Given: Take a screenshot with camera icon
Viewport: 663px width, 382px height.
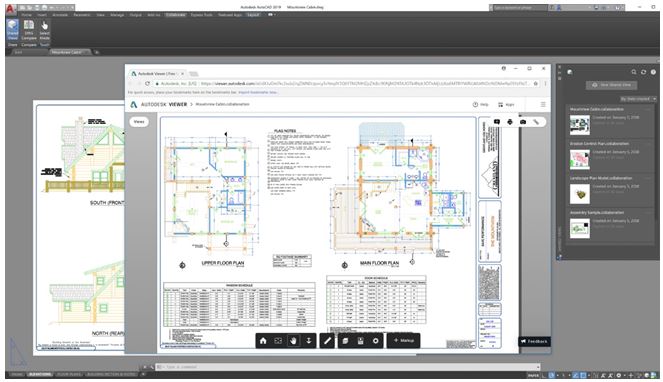Looking at the screenshot, I should click(523, 122).
